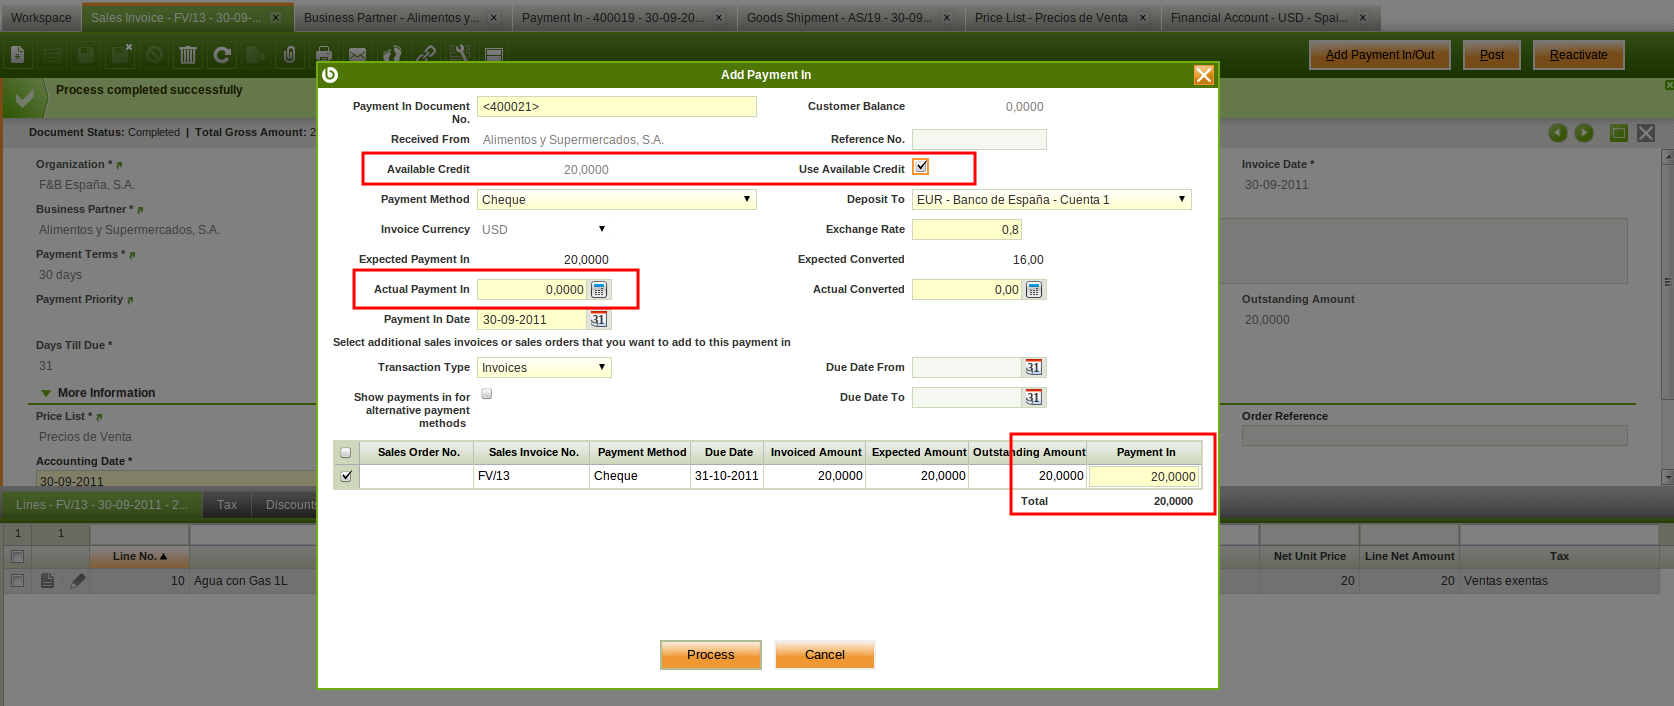Open the Payment Method dropdown showing Cheque
The image size is (1674, 706).
(616, 200)
